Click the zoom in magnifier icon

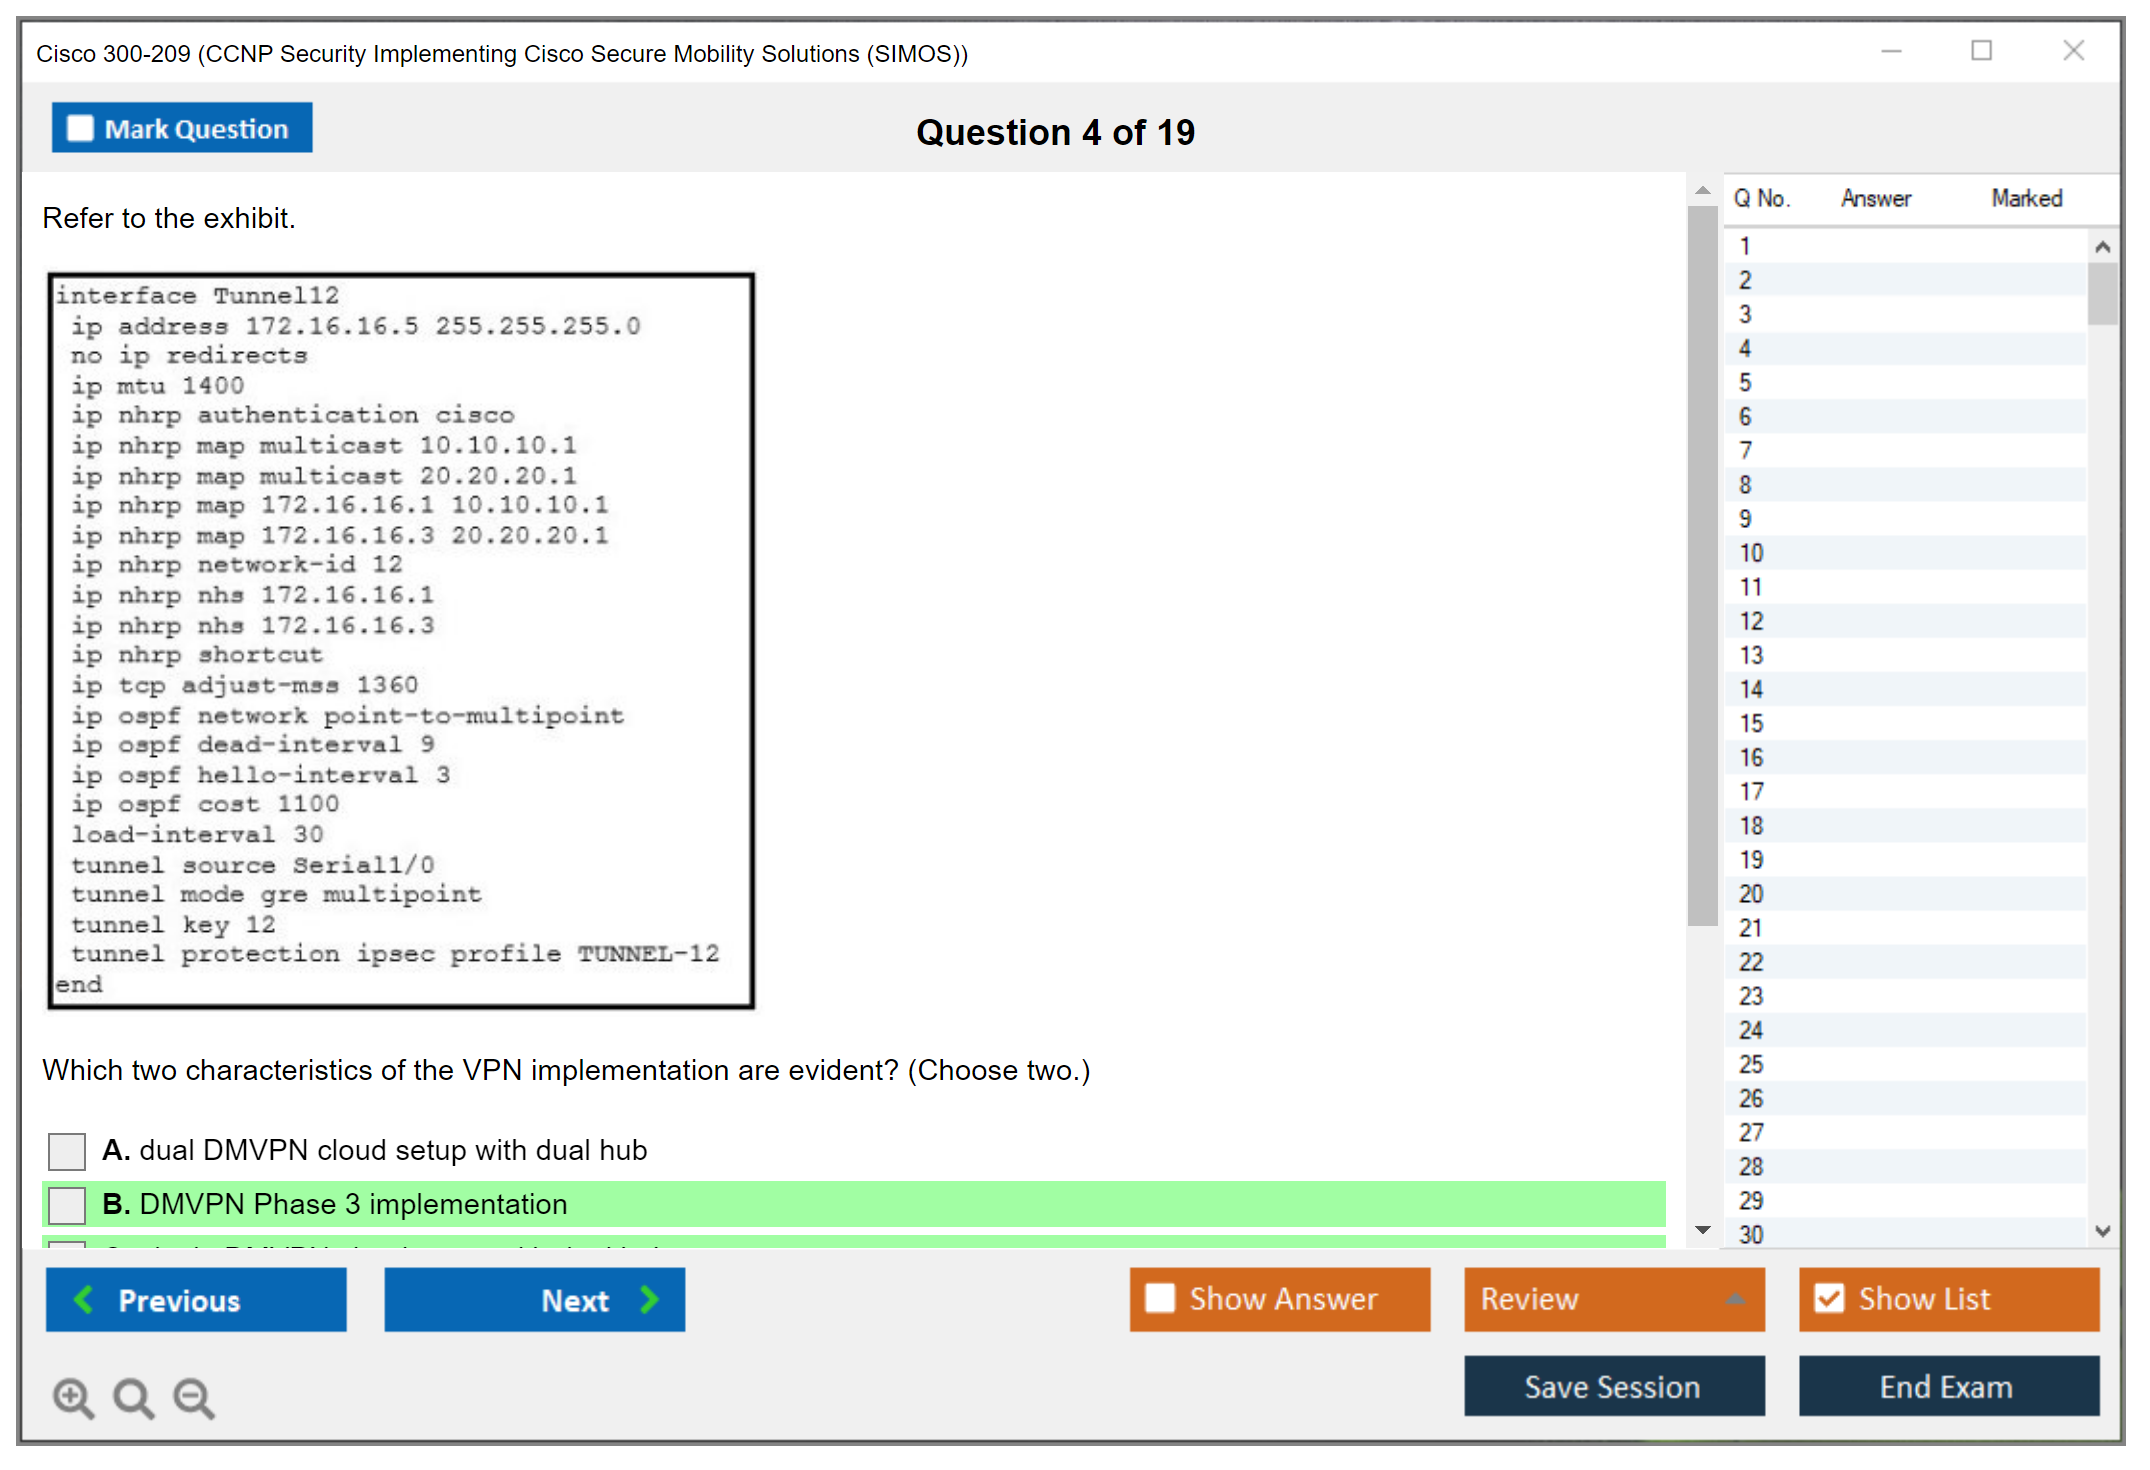pyautogui.click(x=73, y=1397)
